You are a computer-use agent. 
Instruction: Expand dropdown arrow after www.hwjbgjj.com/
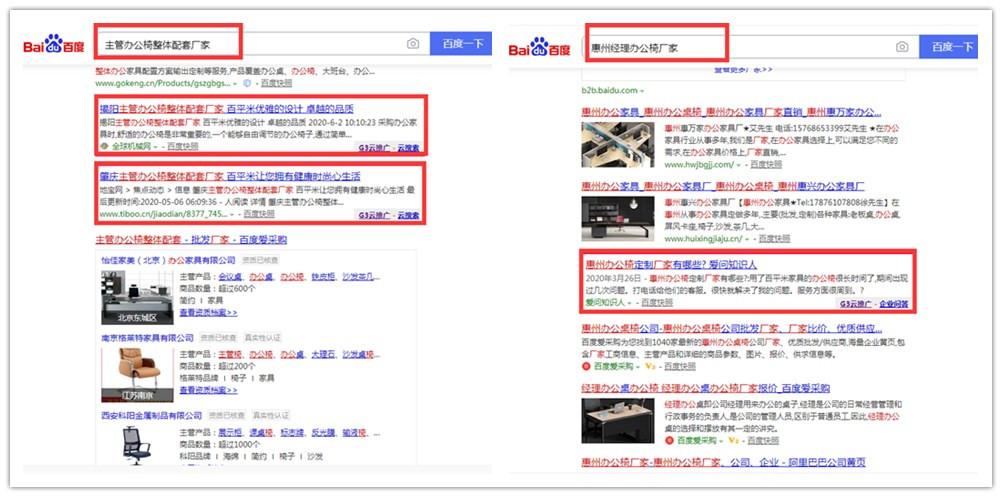click(x=739, y=165)
